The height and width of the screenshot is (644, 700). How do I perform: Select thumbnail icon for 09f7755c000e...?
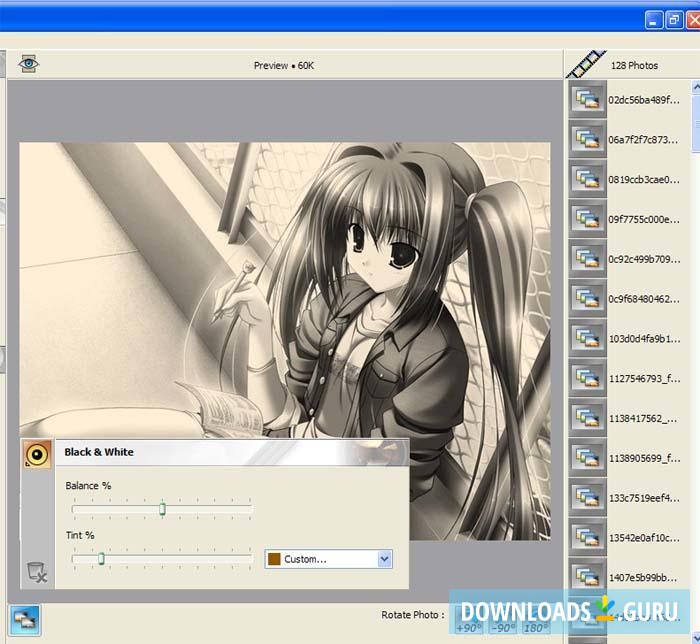587,218
